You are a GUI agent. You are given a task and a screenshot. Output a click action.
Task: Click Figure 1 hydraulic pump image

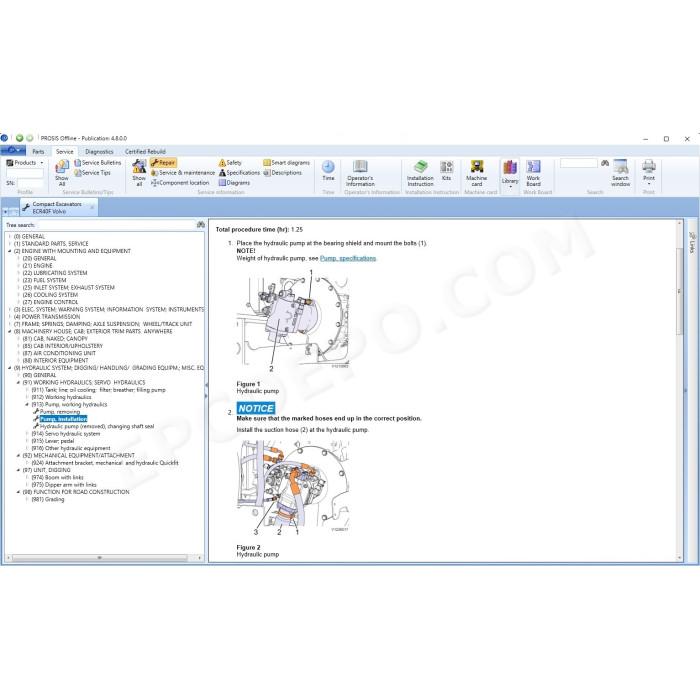coord(293,323)
